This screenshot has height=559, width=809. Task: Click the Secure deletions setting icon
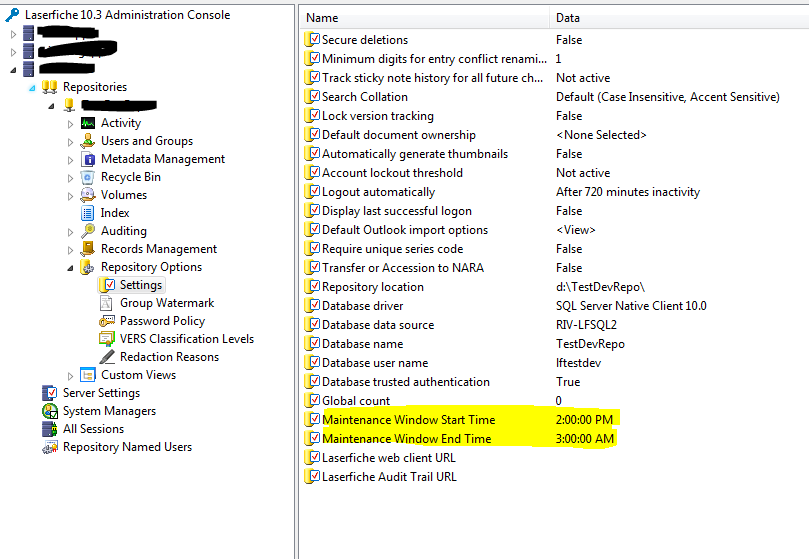click(312, 39)
